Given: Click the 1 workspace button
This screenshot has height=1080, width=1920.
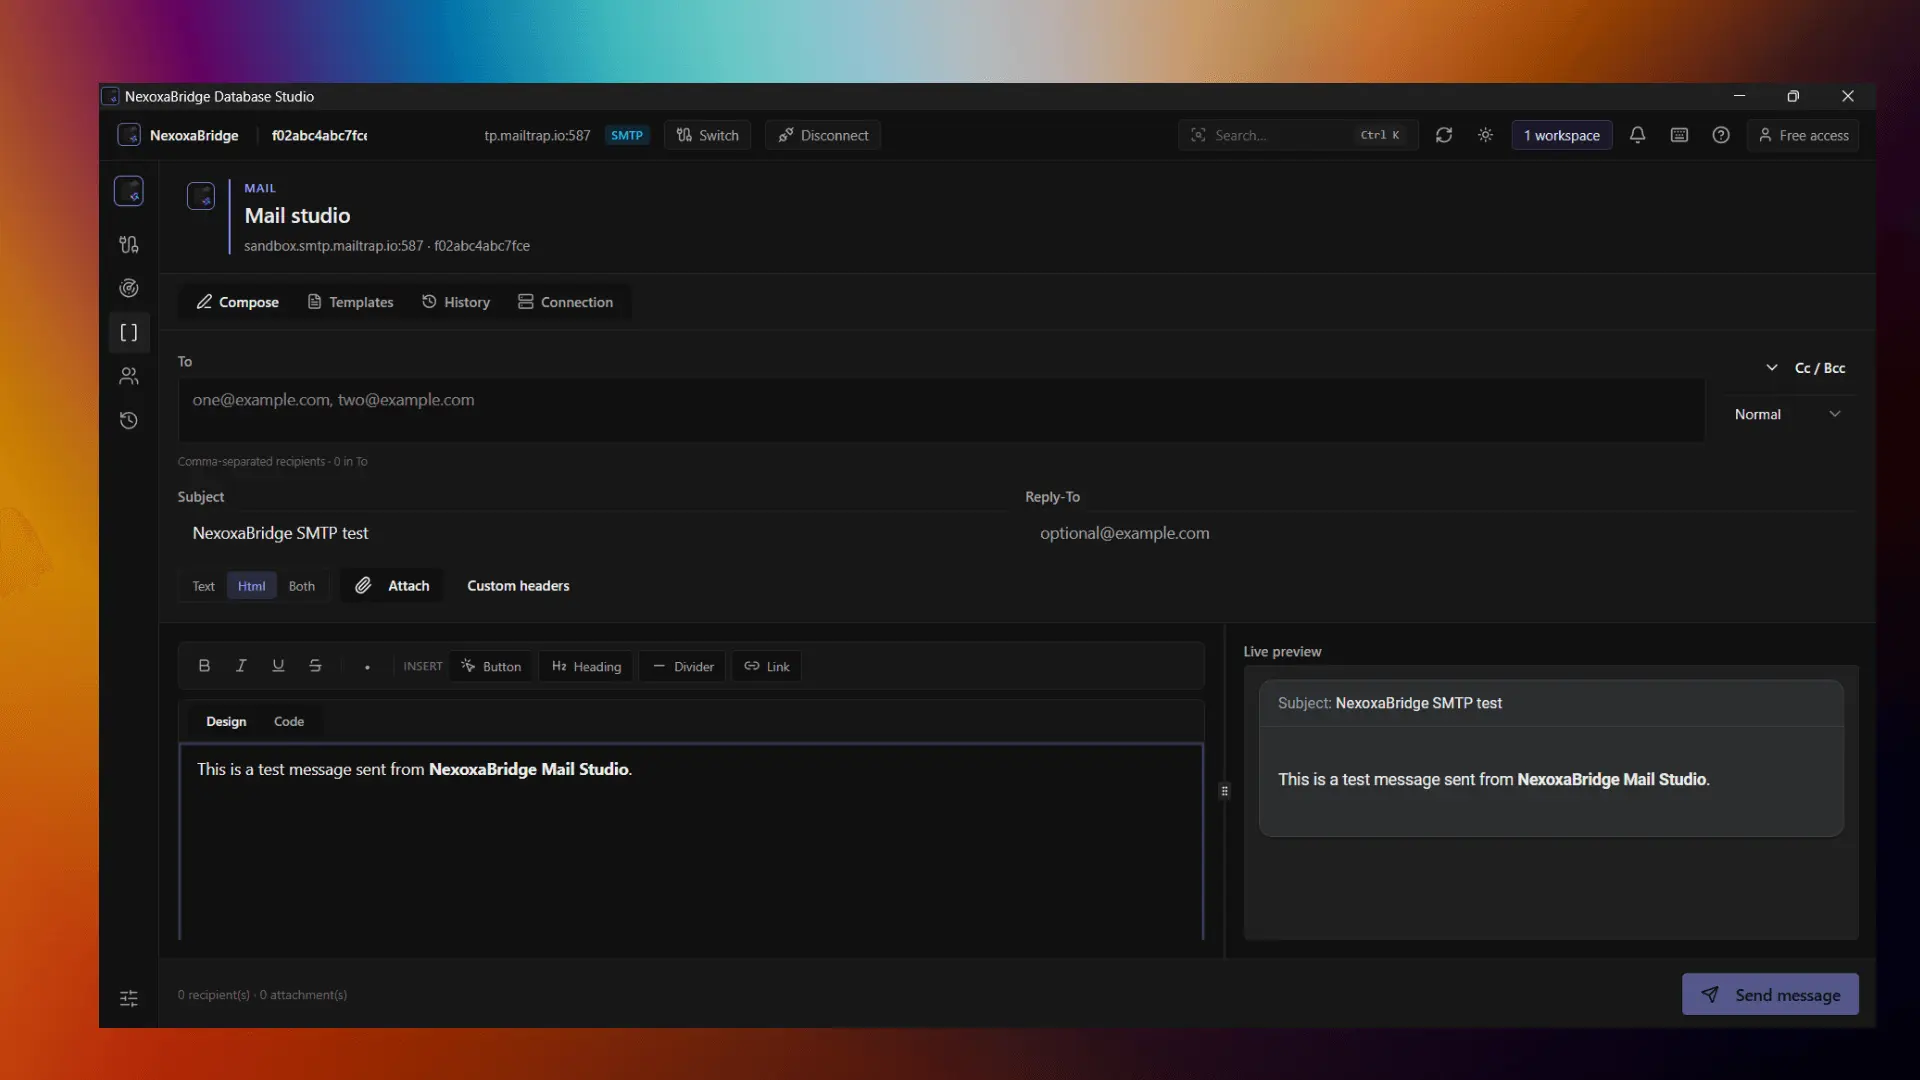Looking at the screenshot, I should coord(1562,135).
